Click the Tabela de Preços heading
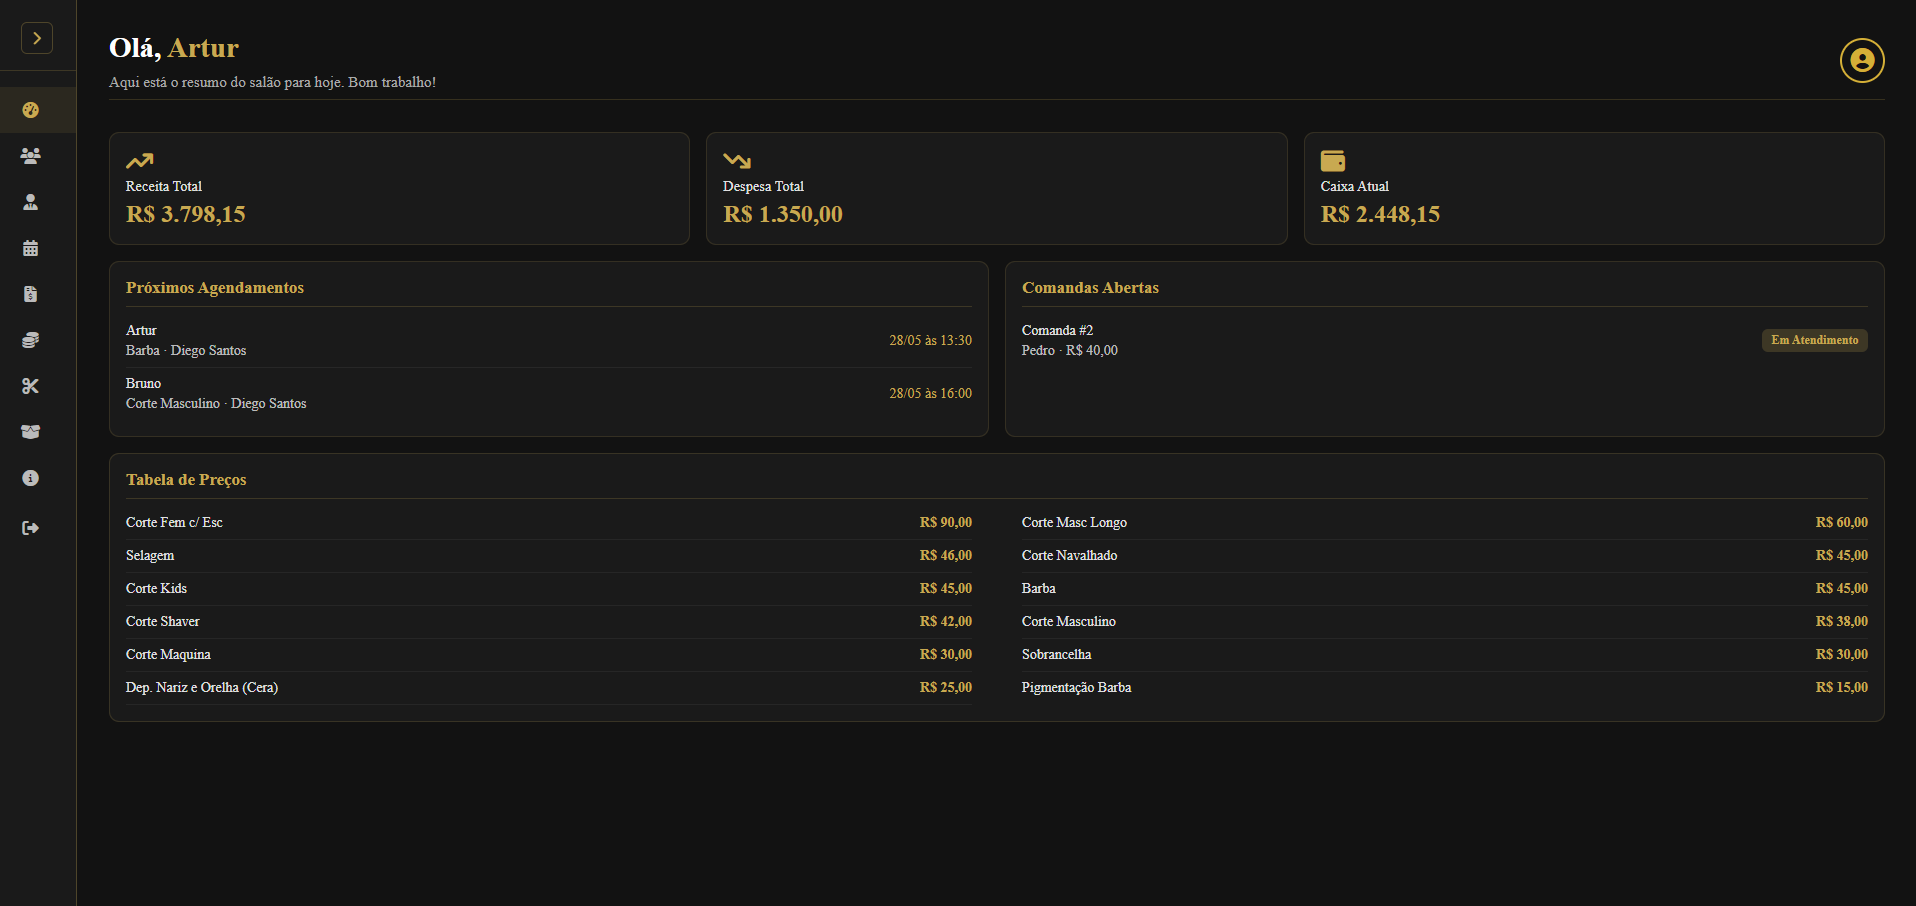The width and height of the screenshot is (1916, 906). pos(186,480)
